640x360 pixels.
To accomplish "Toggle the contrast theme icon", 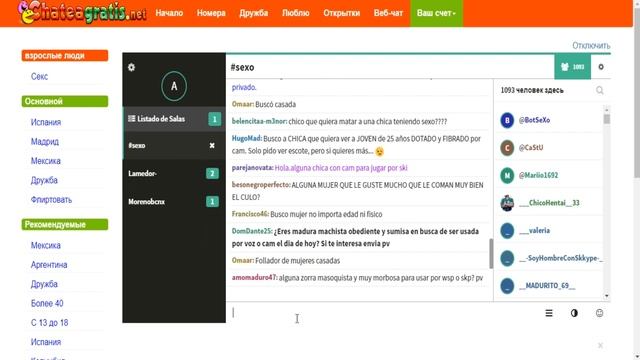I will click(x=574, y=313).
